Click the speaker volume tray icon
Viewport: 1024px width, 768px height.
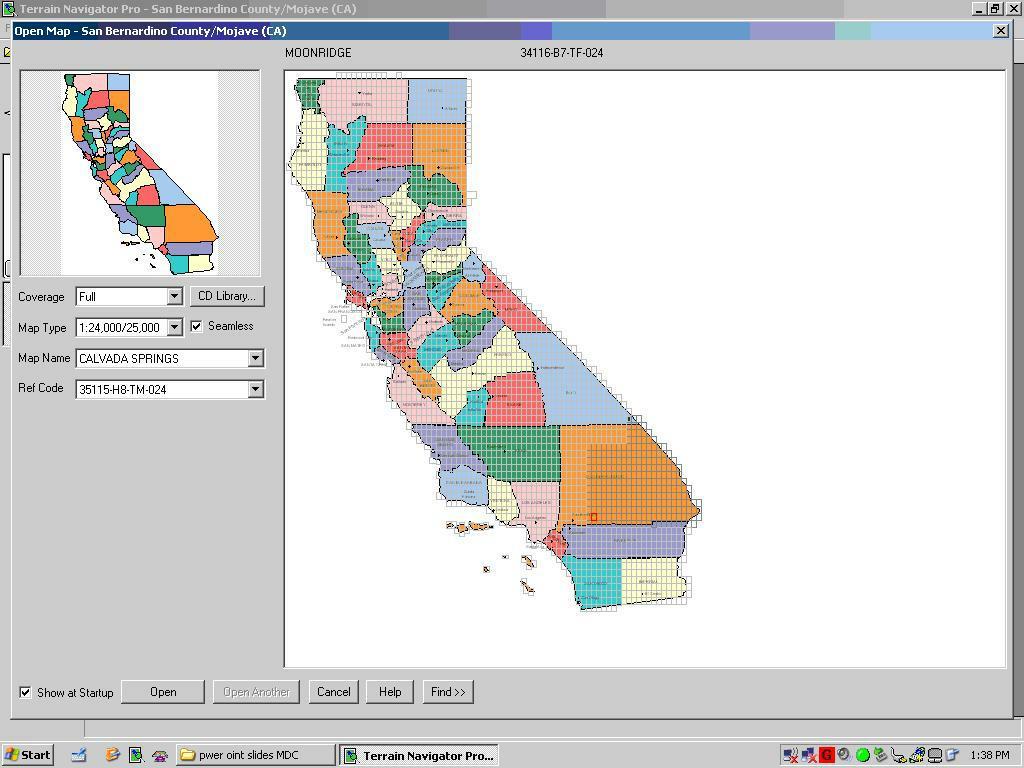(x=844, y=755)
